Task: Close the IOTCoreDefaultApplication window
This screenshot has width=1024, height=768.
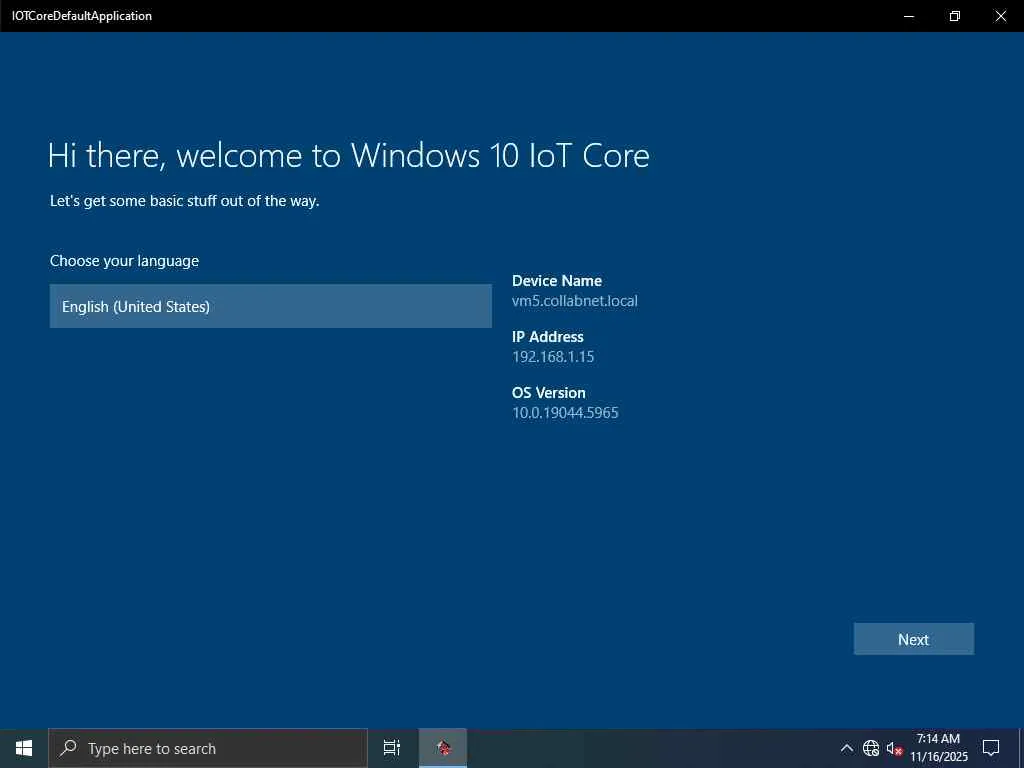Action: pos(1000,16)
